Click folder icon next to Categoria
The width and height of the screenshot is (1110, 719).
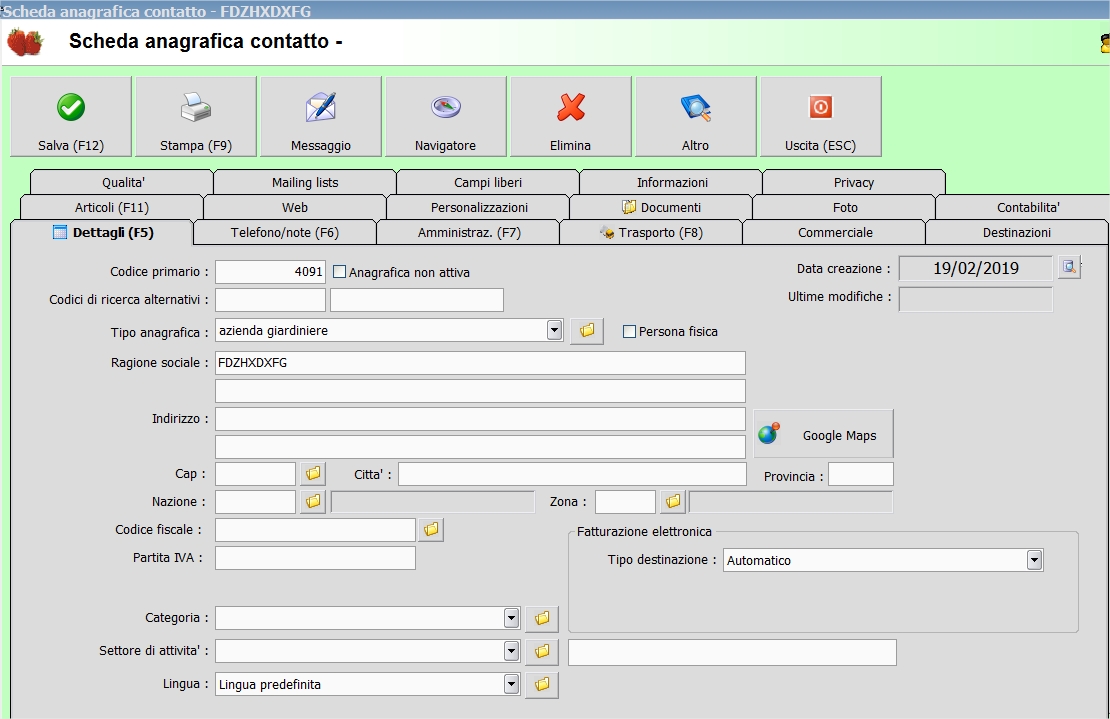point(542,619)
